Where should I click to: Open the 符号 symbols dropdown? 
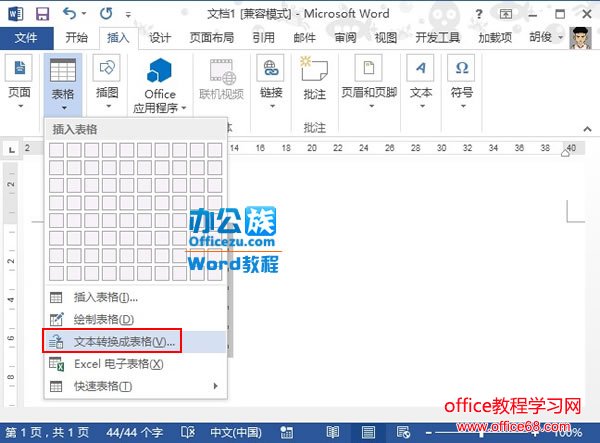coord(462,82)
